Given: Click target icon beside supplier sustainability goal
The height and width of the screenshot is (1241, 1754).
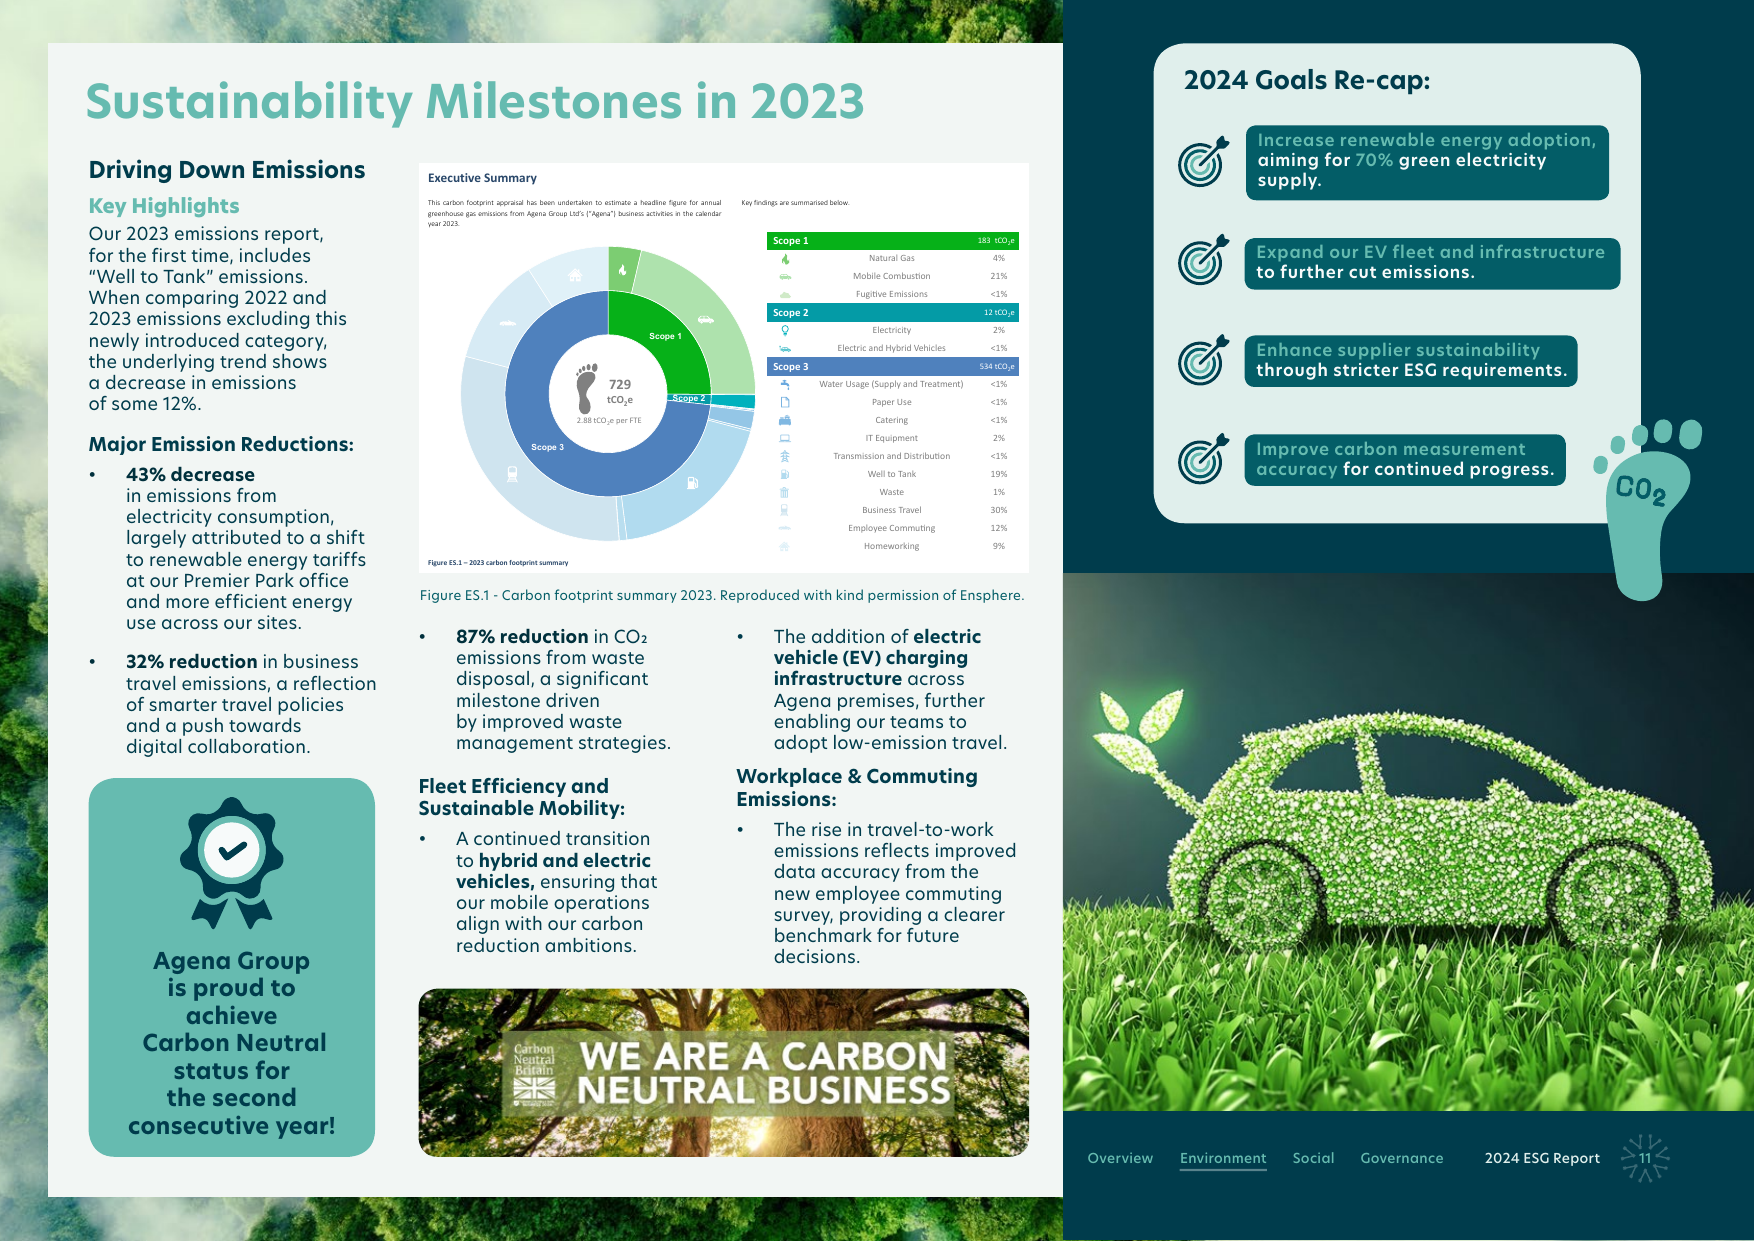Looking at the screenshot, I should coord(1203,360).
